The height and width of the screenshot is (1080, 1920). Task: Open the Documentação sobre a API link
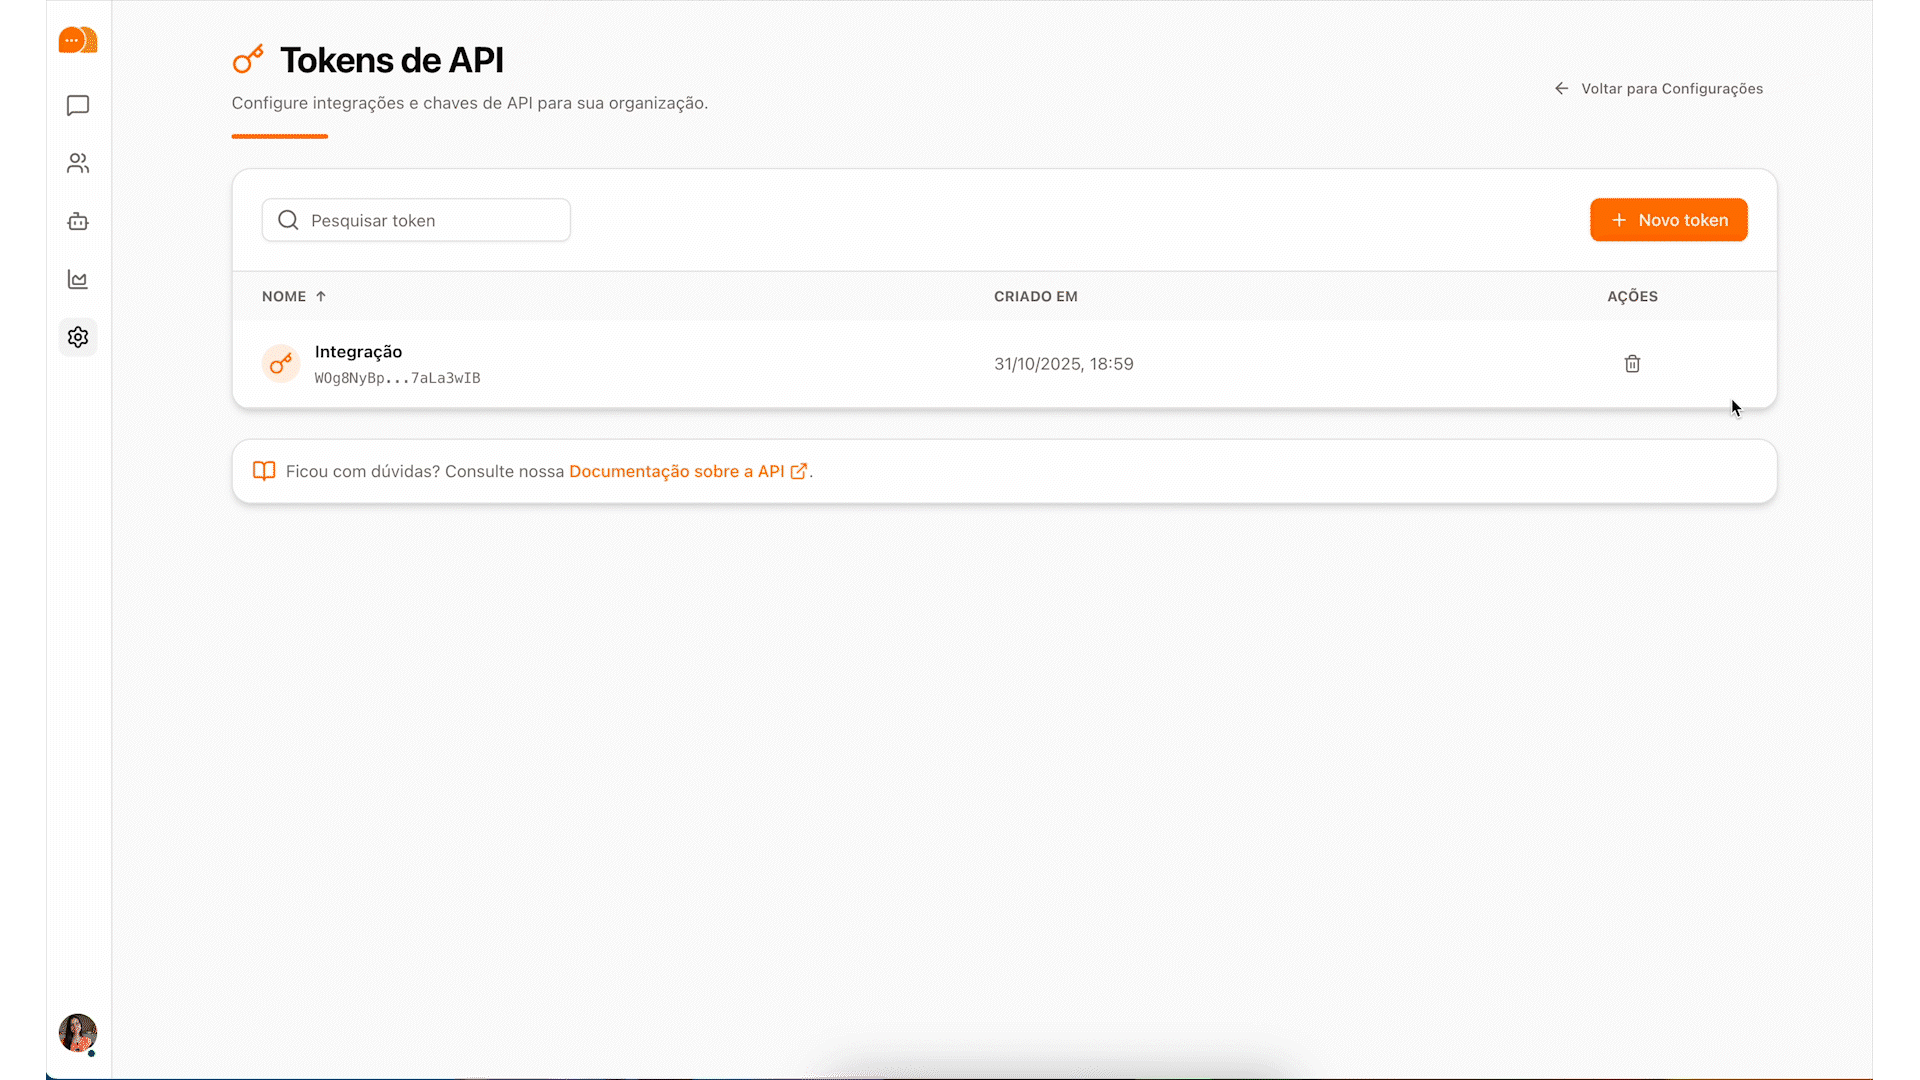click(x=676, y=471)
